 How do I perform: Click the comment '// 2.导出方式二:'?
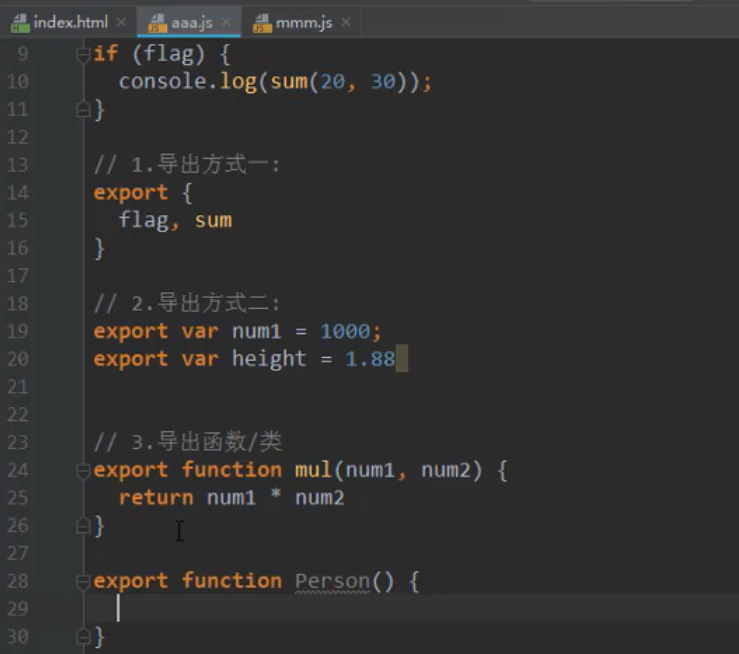coord(187,303)
